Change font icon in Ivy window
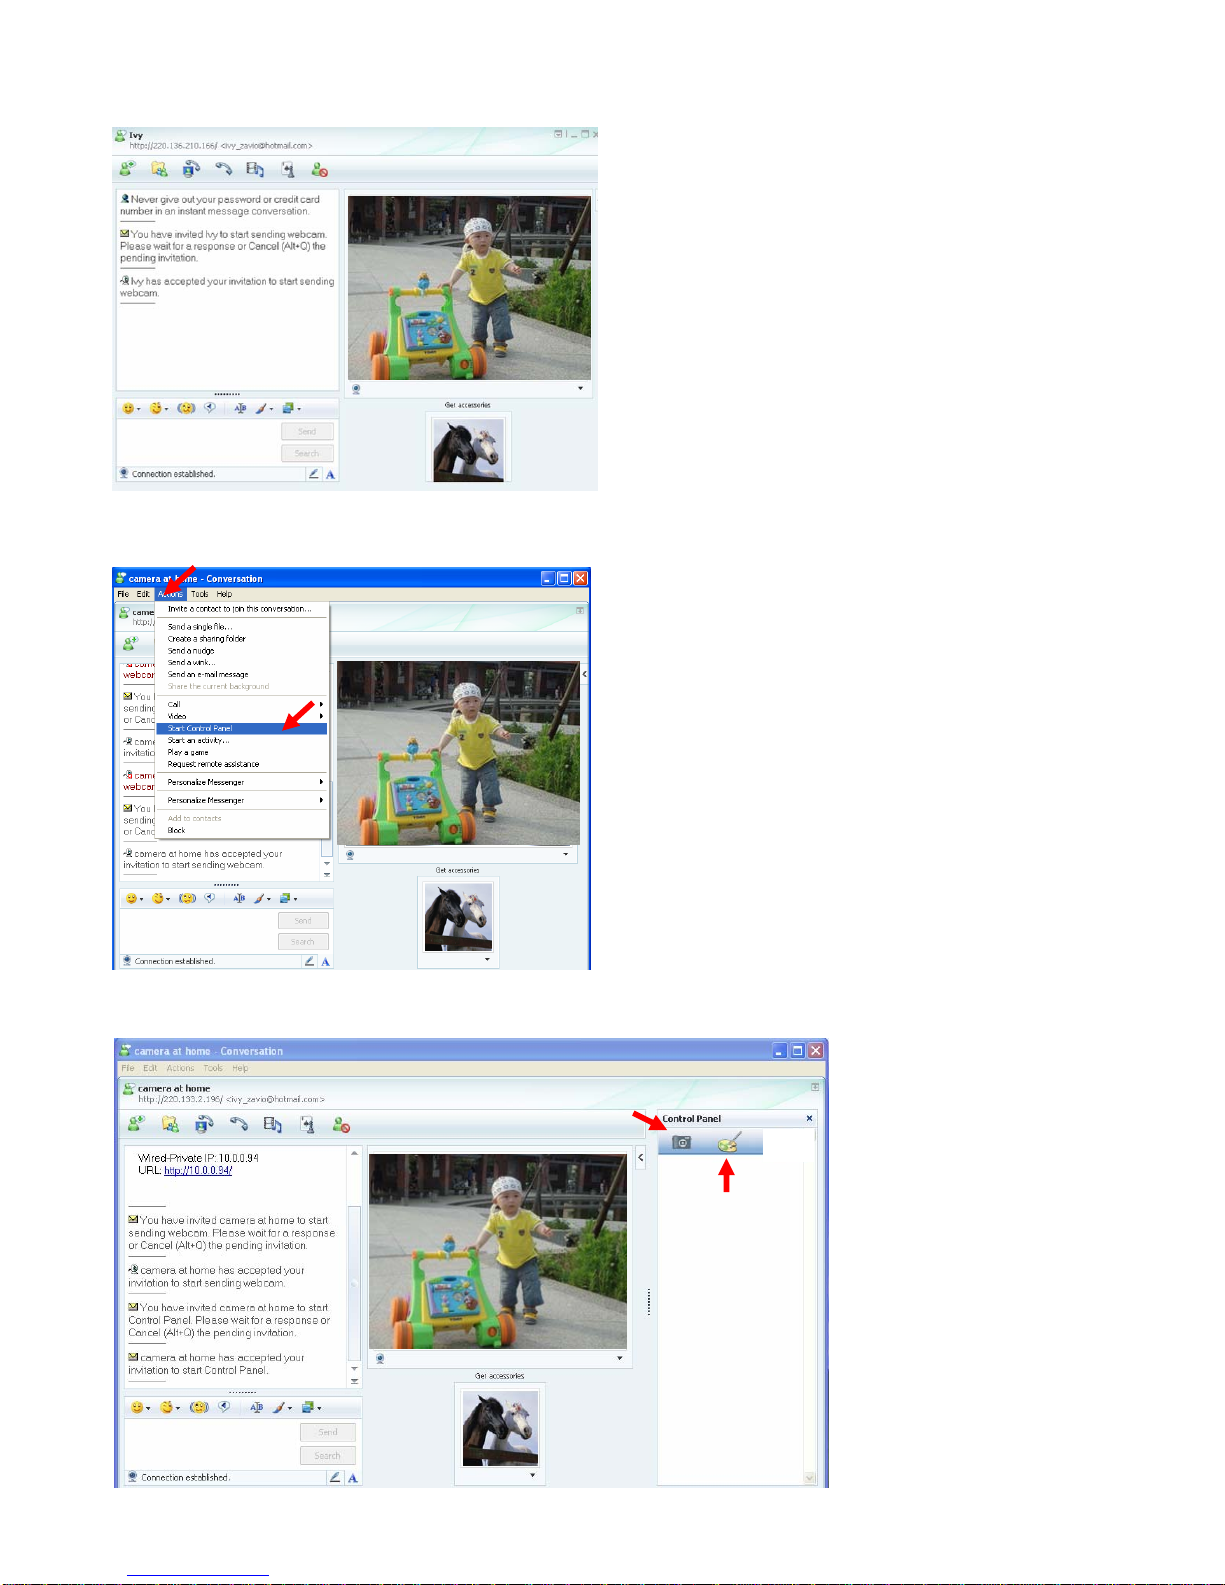 coord(240,408)
